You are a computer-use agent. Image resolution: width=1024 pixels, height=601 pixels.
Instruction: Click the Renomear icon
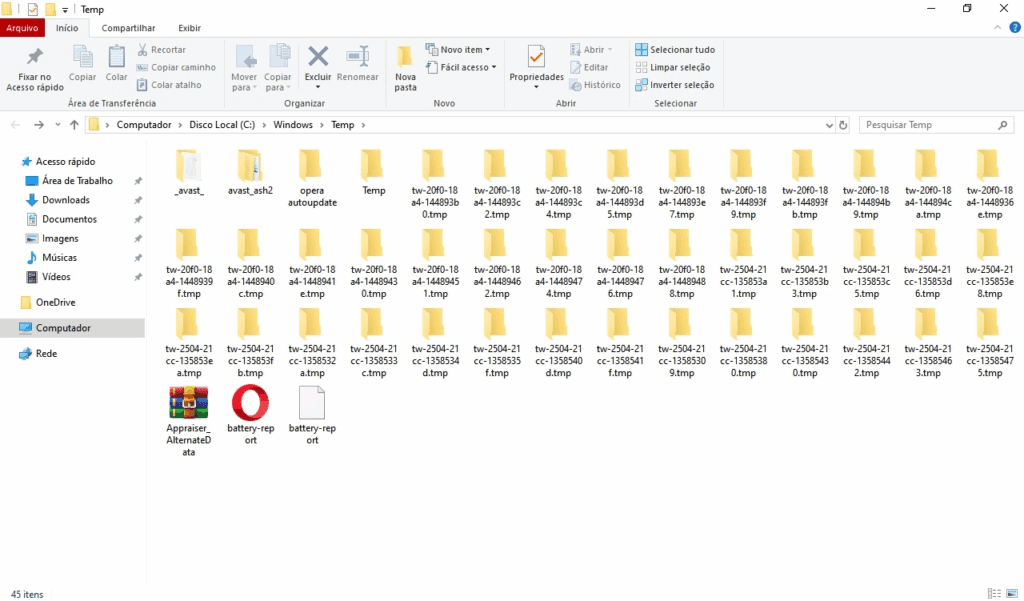tap(358, 62)
